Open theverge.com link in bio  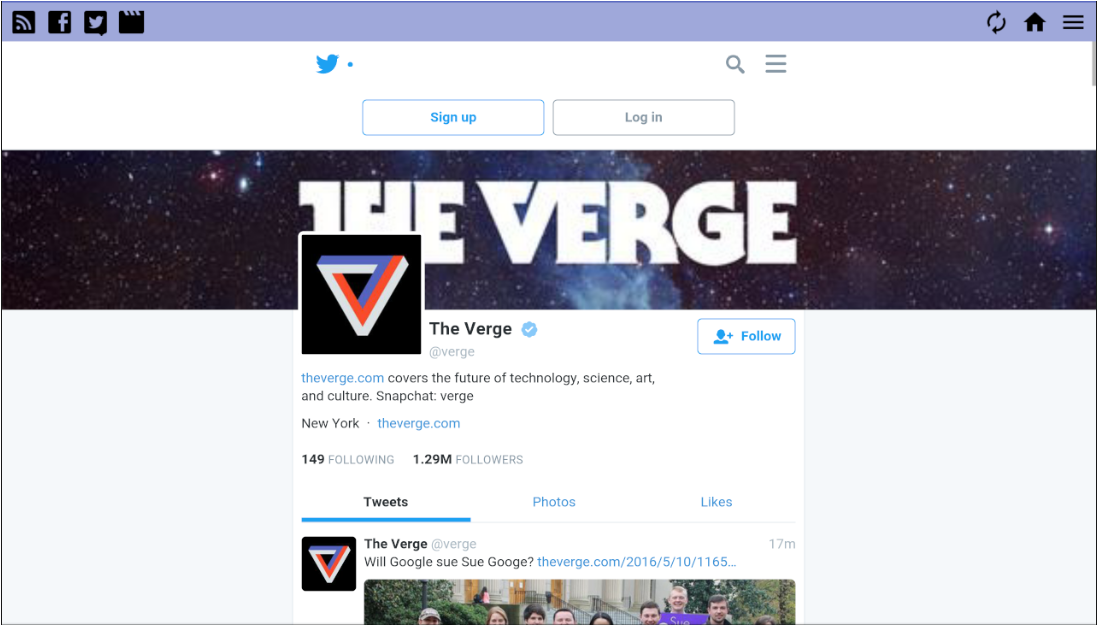click(x=343, y=378)
